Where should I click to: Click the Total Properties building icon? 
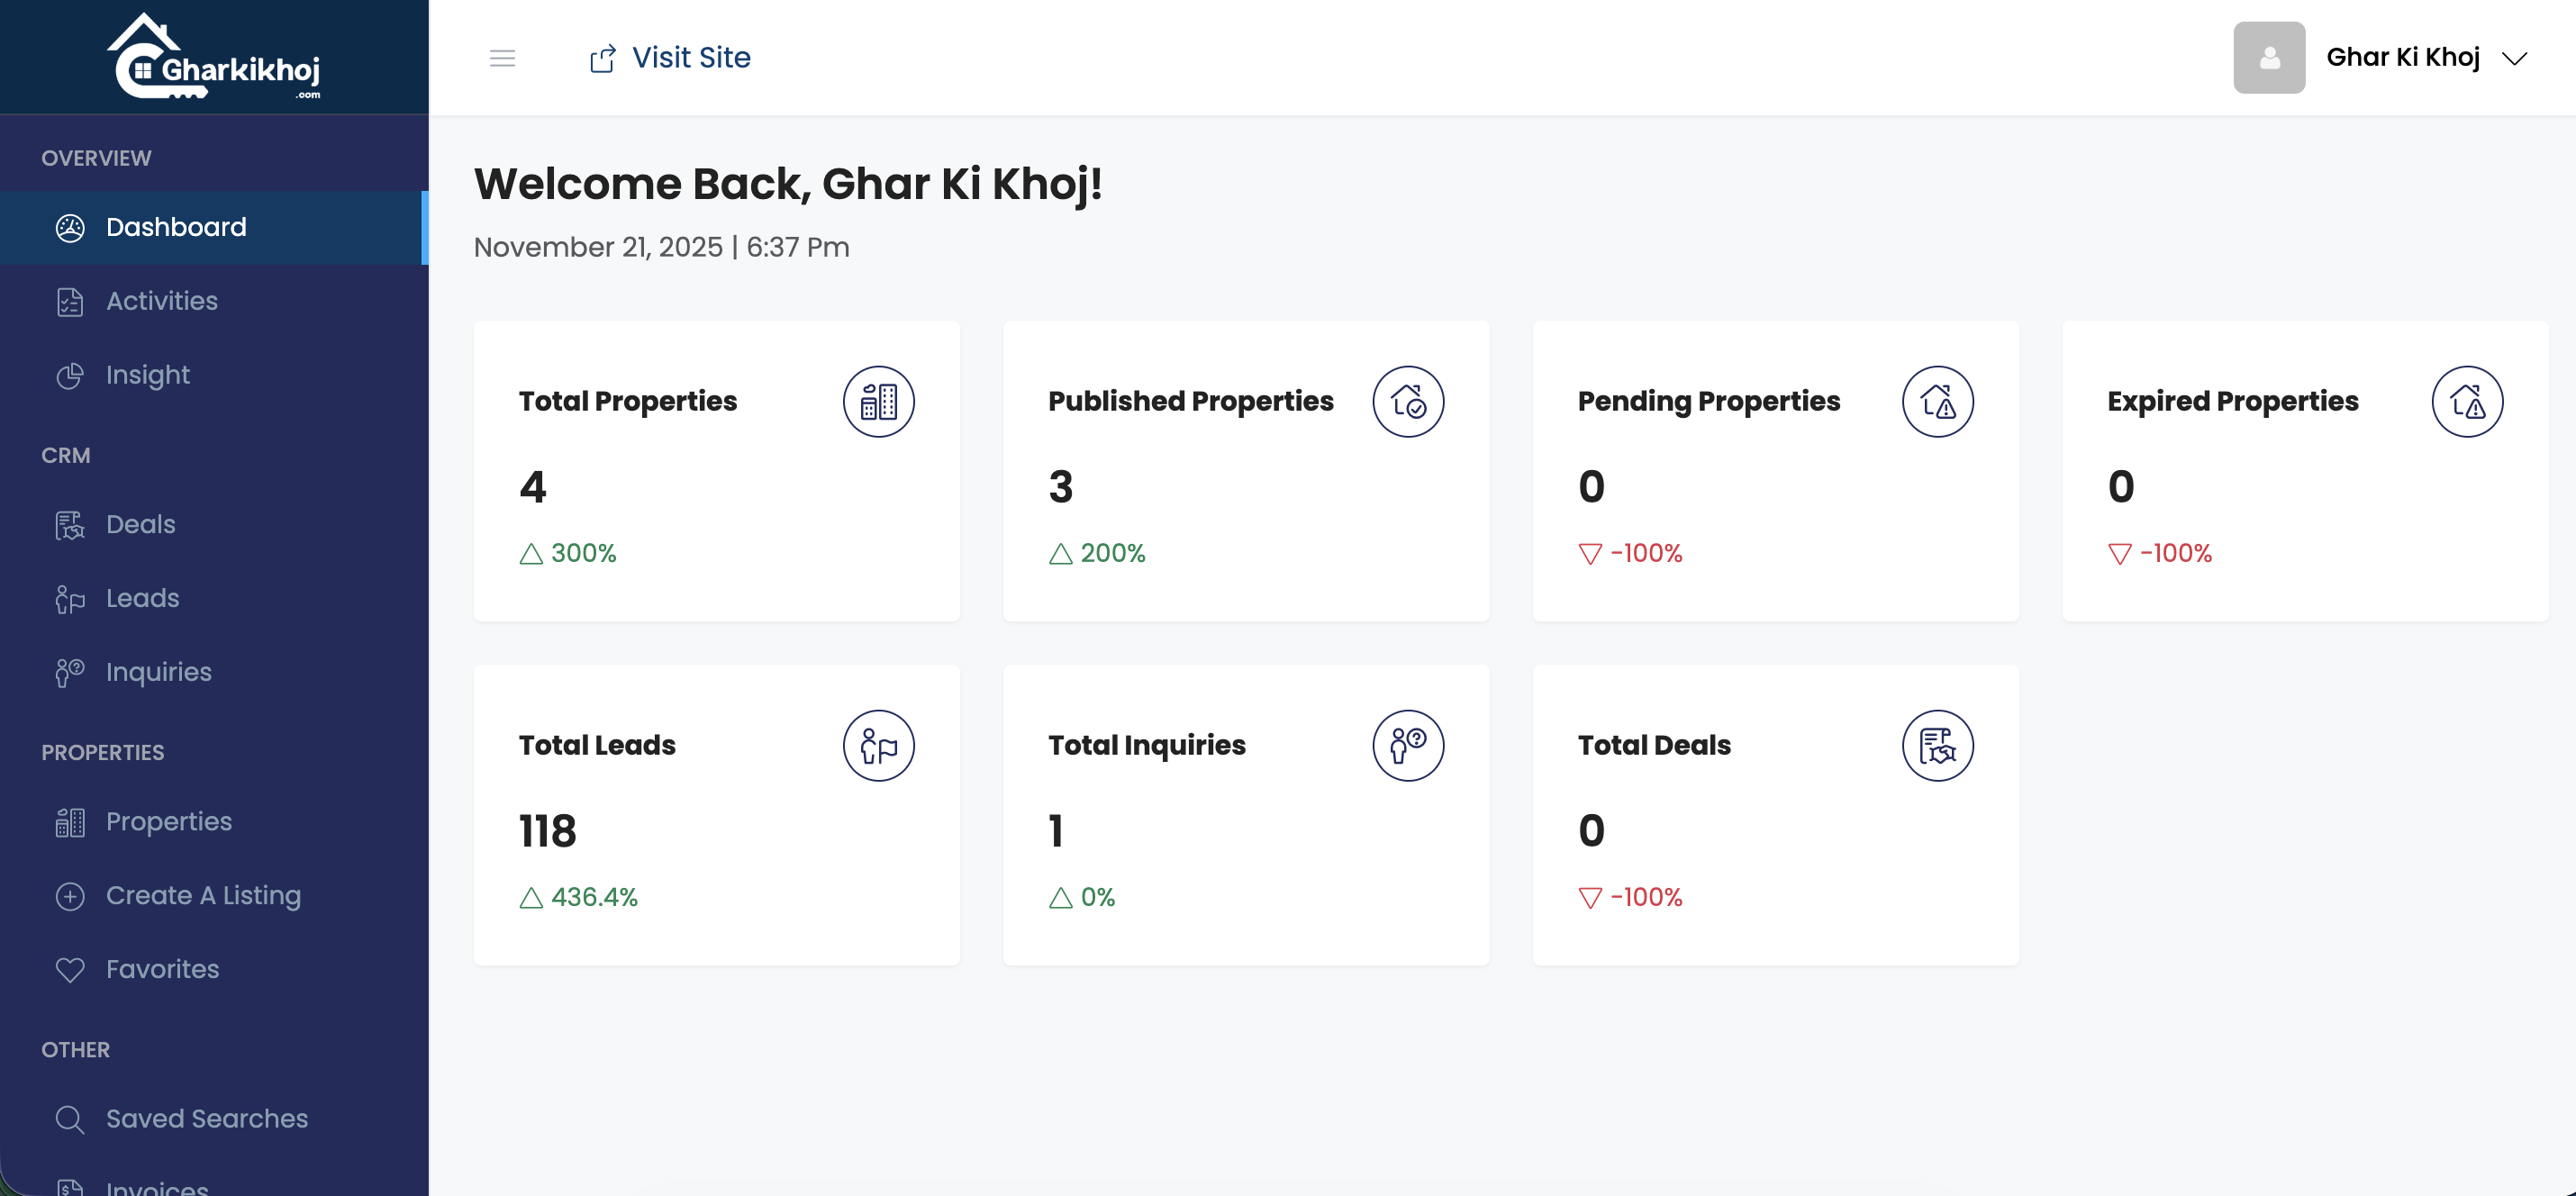pos(878,402)
